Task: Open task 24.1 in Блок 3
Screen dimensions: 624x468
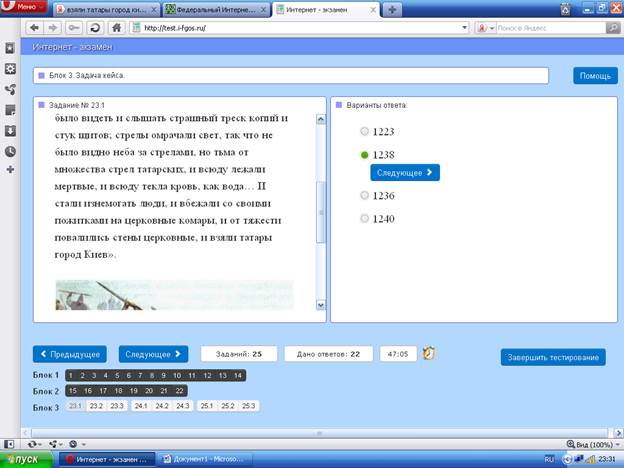Action: [141, 406]
